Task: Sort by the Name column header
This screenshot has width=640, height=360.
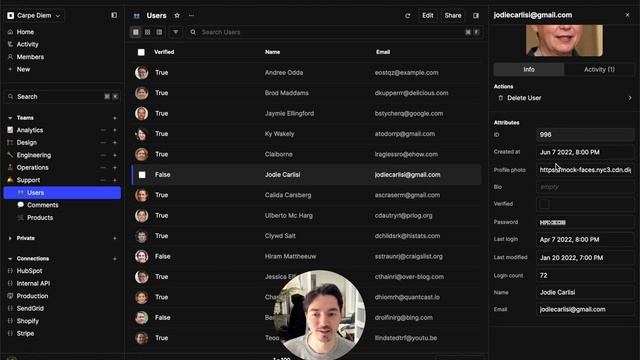Action: (x=272, y=52)
